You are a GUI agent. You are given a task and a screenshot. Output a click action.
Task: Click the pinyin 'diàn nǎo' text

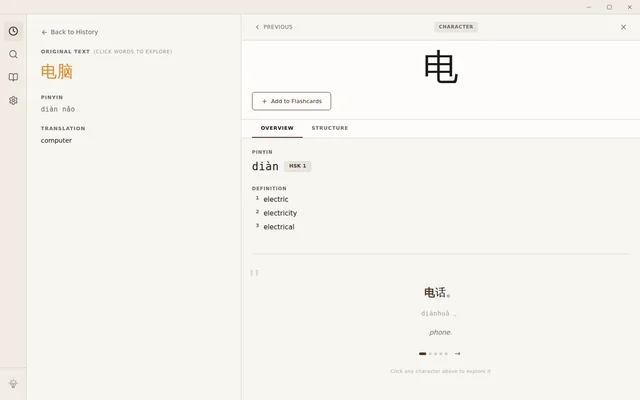(x=58, y=109)
